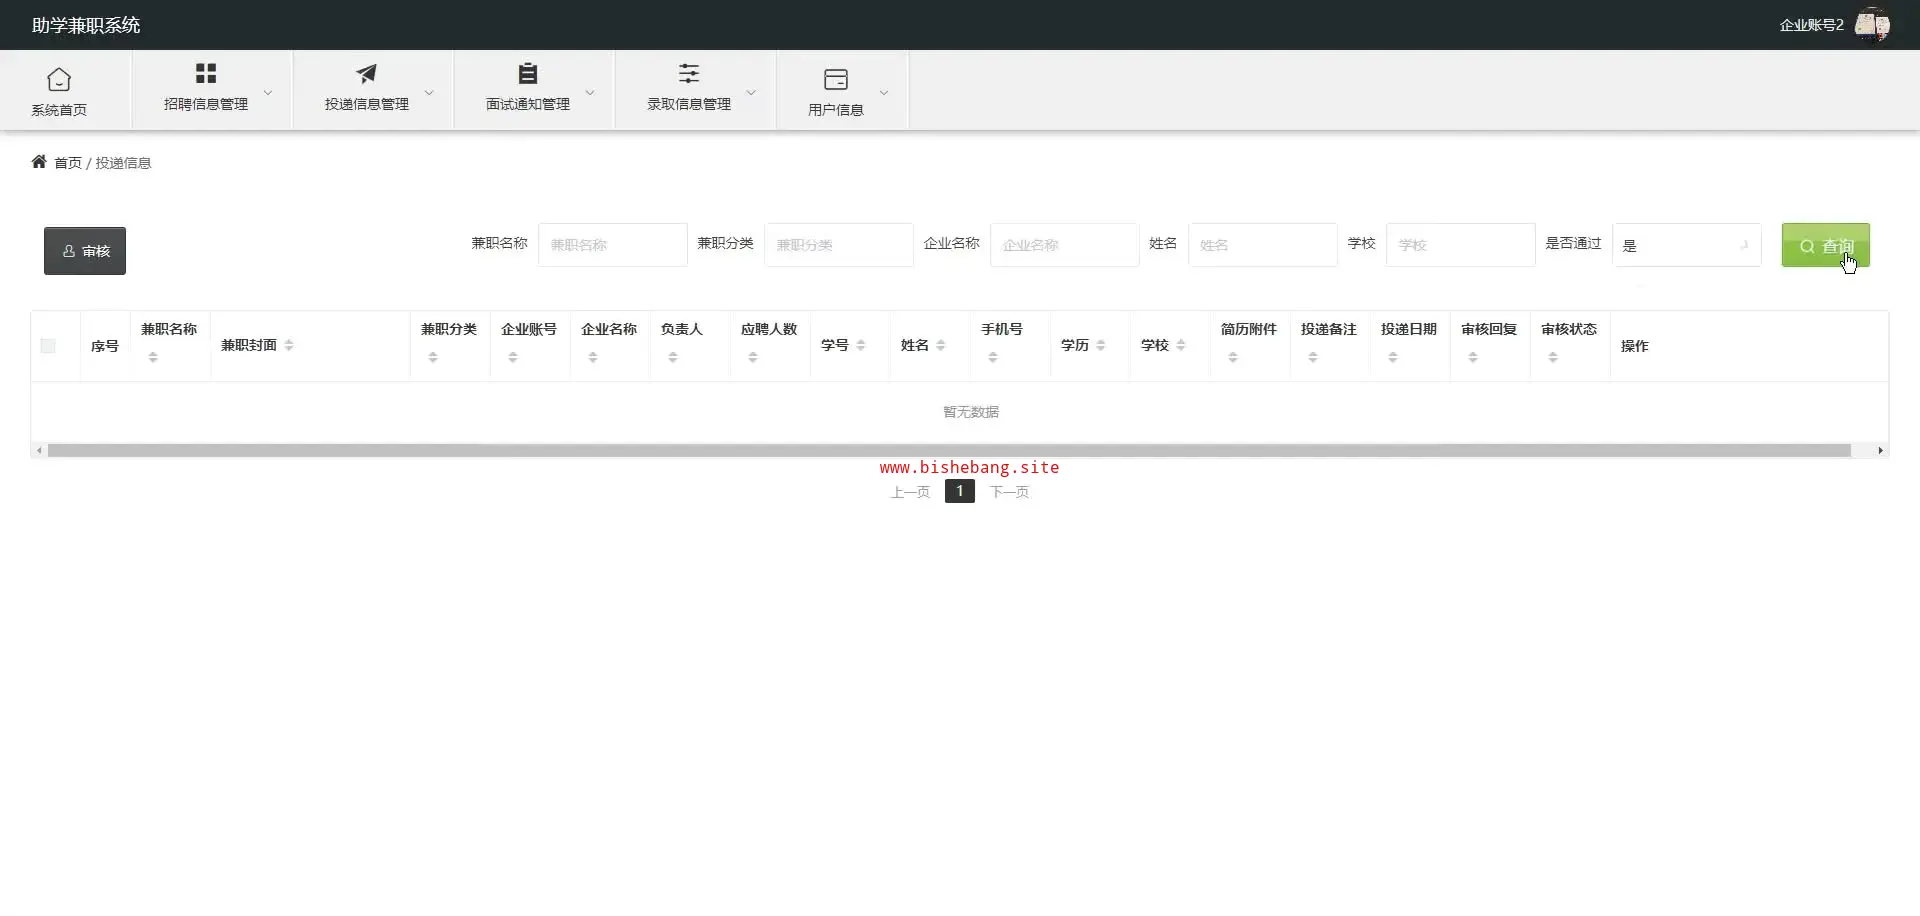Go to 上一页 previous page
Viewport: 1920px width, 916px height.
pos(910,492)
